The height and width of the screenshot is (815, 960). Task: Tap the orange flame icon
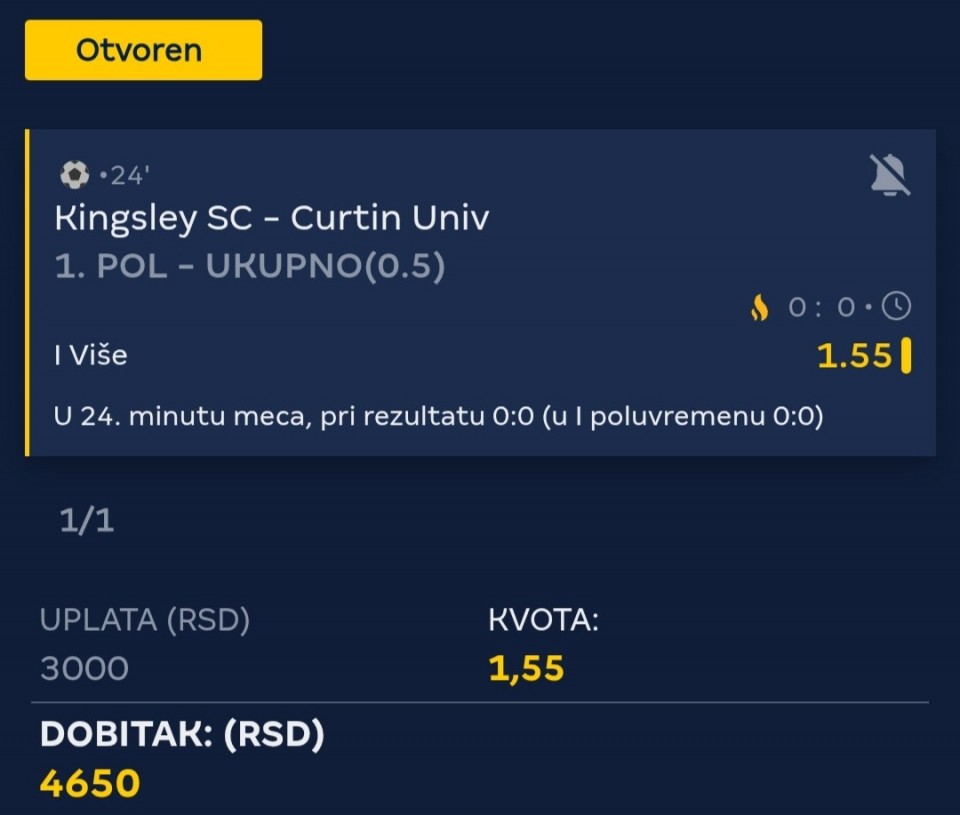[x=760, y=308]
